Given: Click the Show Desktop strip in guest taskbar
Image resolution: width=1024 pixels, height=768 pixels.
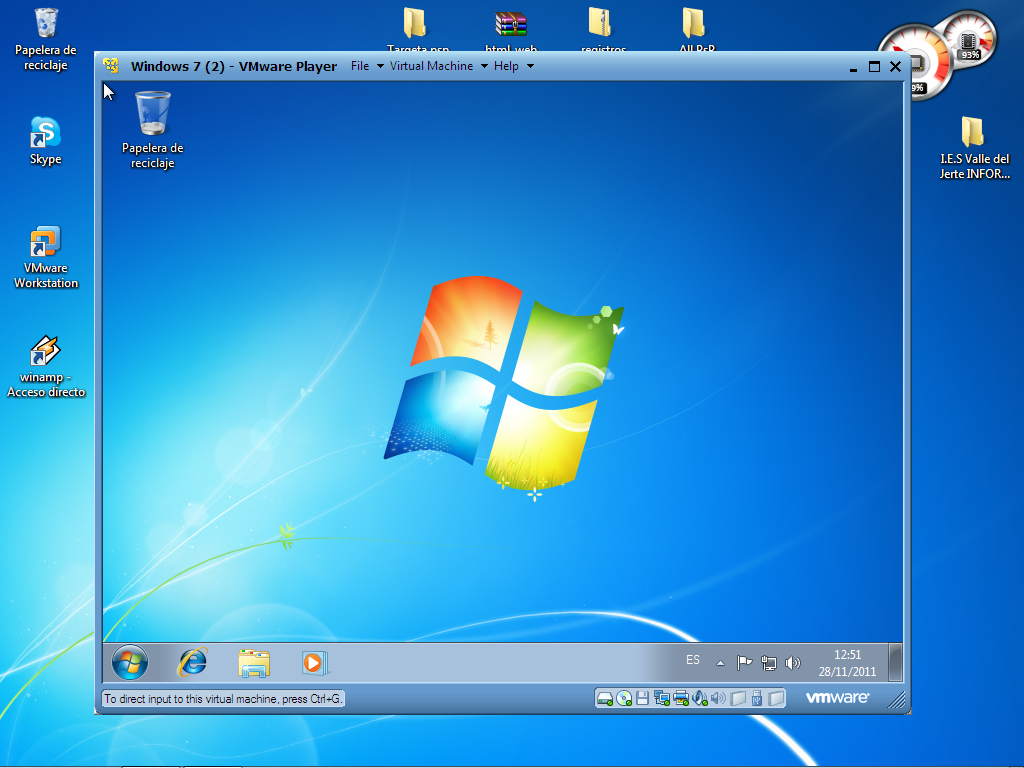Looking at the screenshot, I should pos(896,662).
